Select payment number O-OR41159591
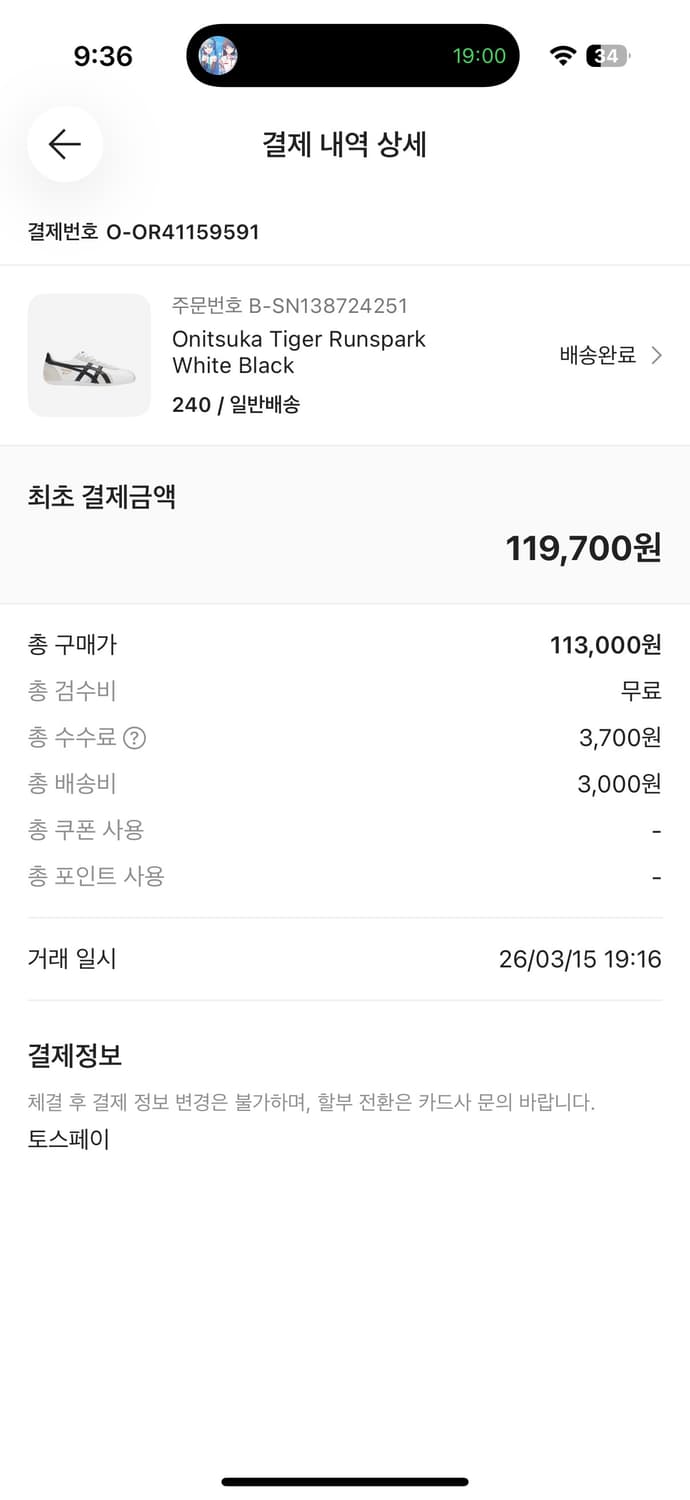The height and width of the screenshot is (1500, 690). (x=144, y=232)
